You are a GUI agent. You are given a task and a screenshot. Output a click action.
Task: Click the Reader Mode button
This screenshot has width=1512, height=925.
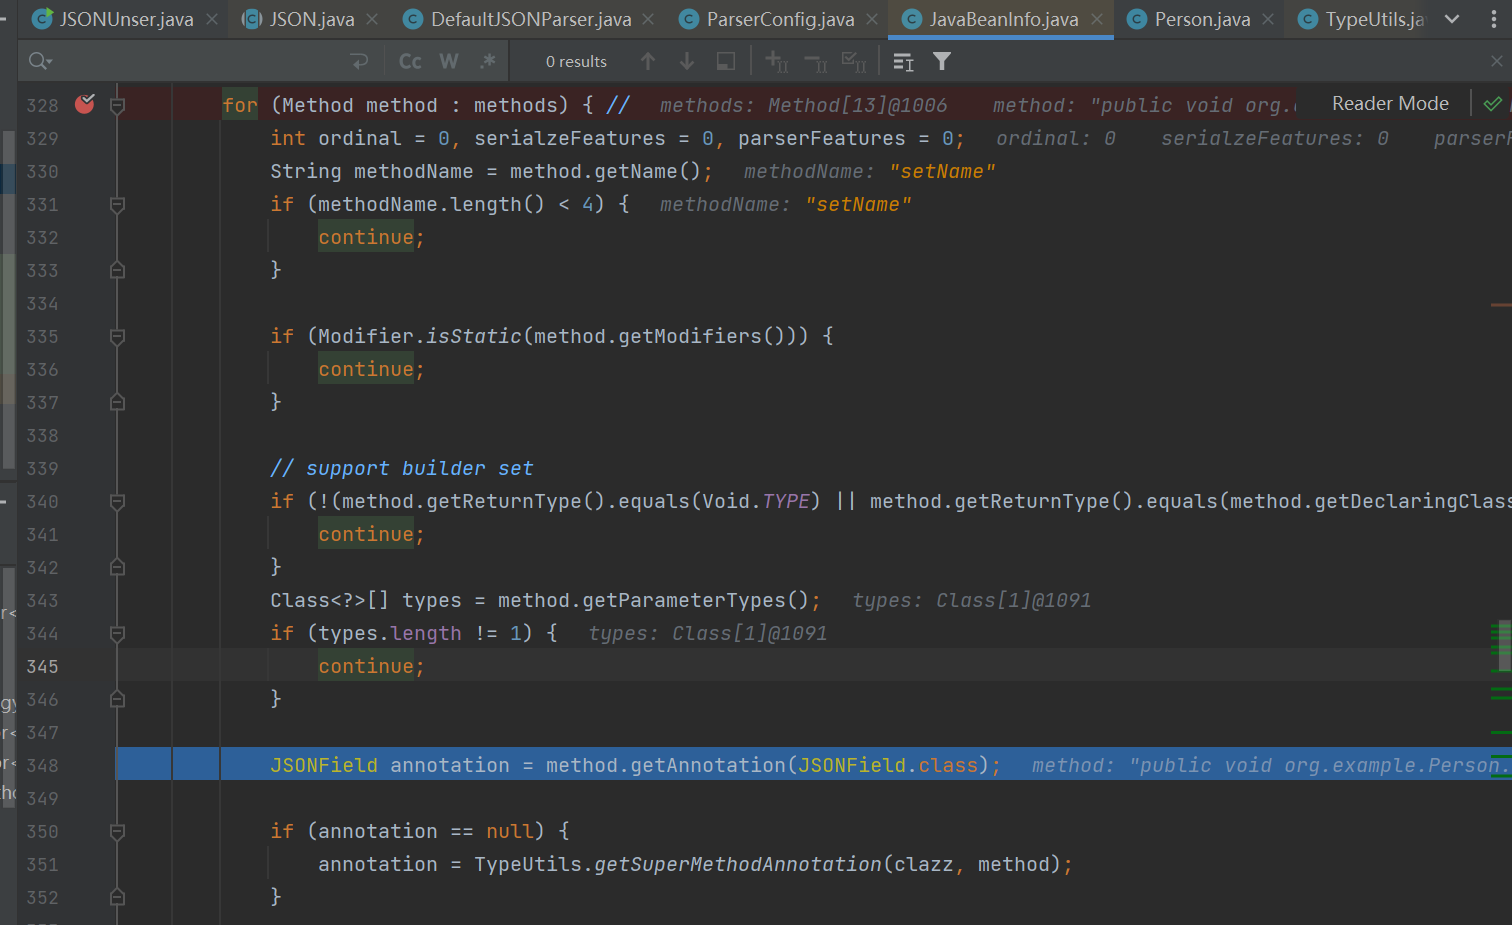pos(1390,104)
